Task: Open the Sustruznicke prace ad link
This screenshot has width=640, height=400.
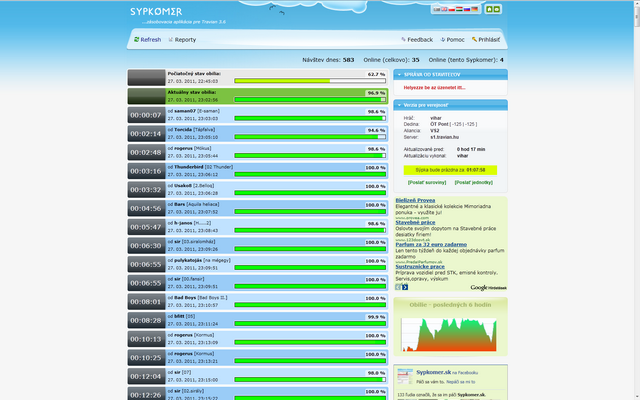Action: [x=420, y=267]
